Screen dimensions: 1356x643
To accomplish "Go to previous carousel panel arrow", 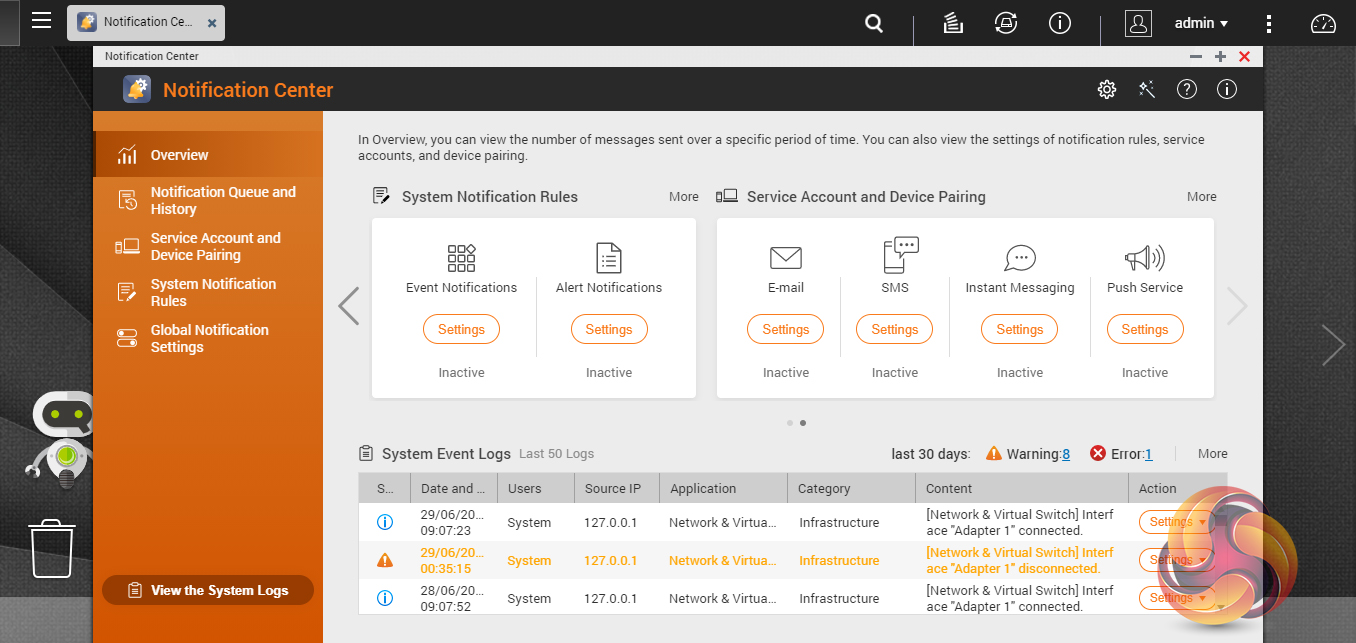I will [348, 306].
